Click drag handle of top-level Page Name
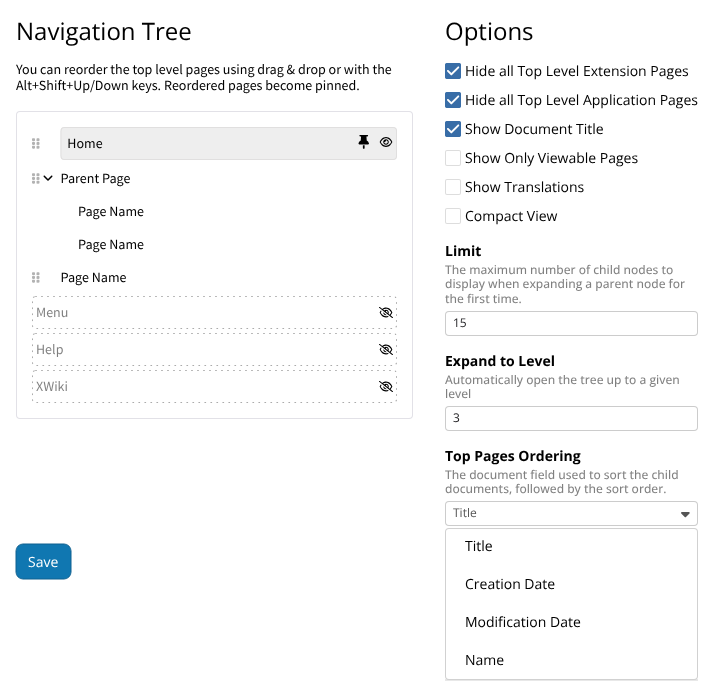This screenshot has height=693, width=714. [36, 277]
